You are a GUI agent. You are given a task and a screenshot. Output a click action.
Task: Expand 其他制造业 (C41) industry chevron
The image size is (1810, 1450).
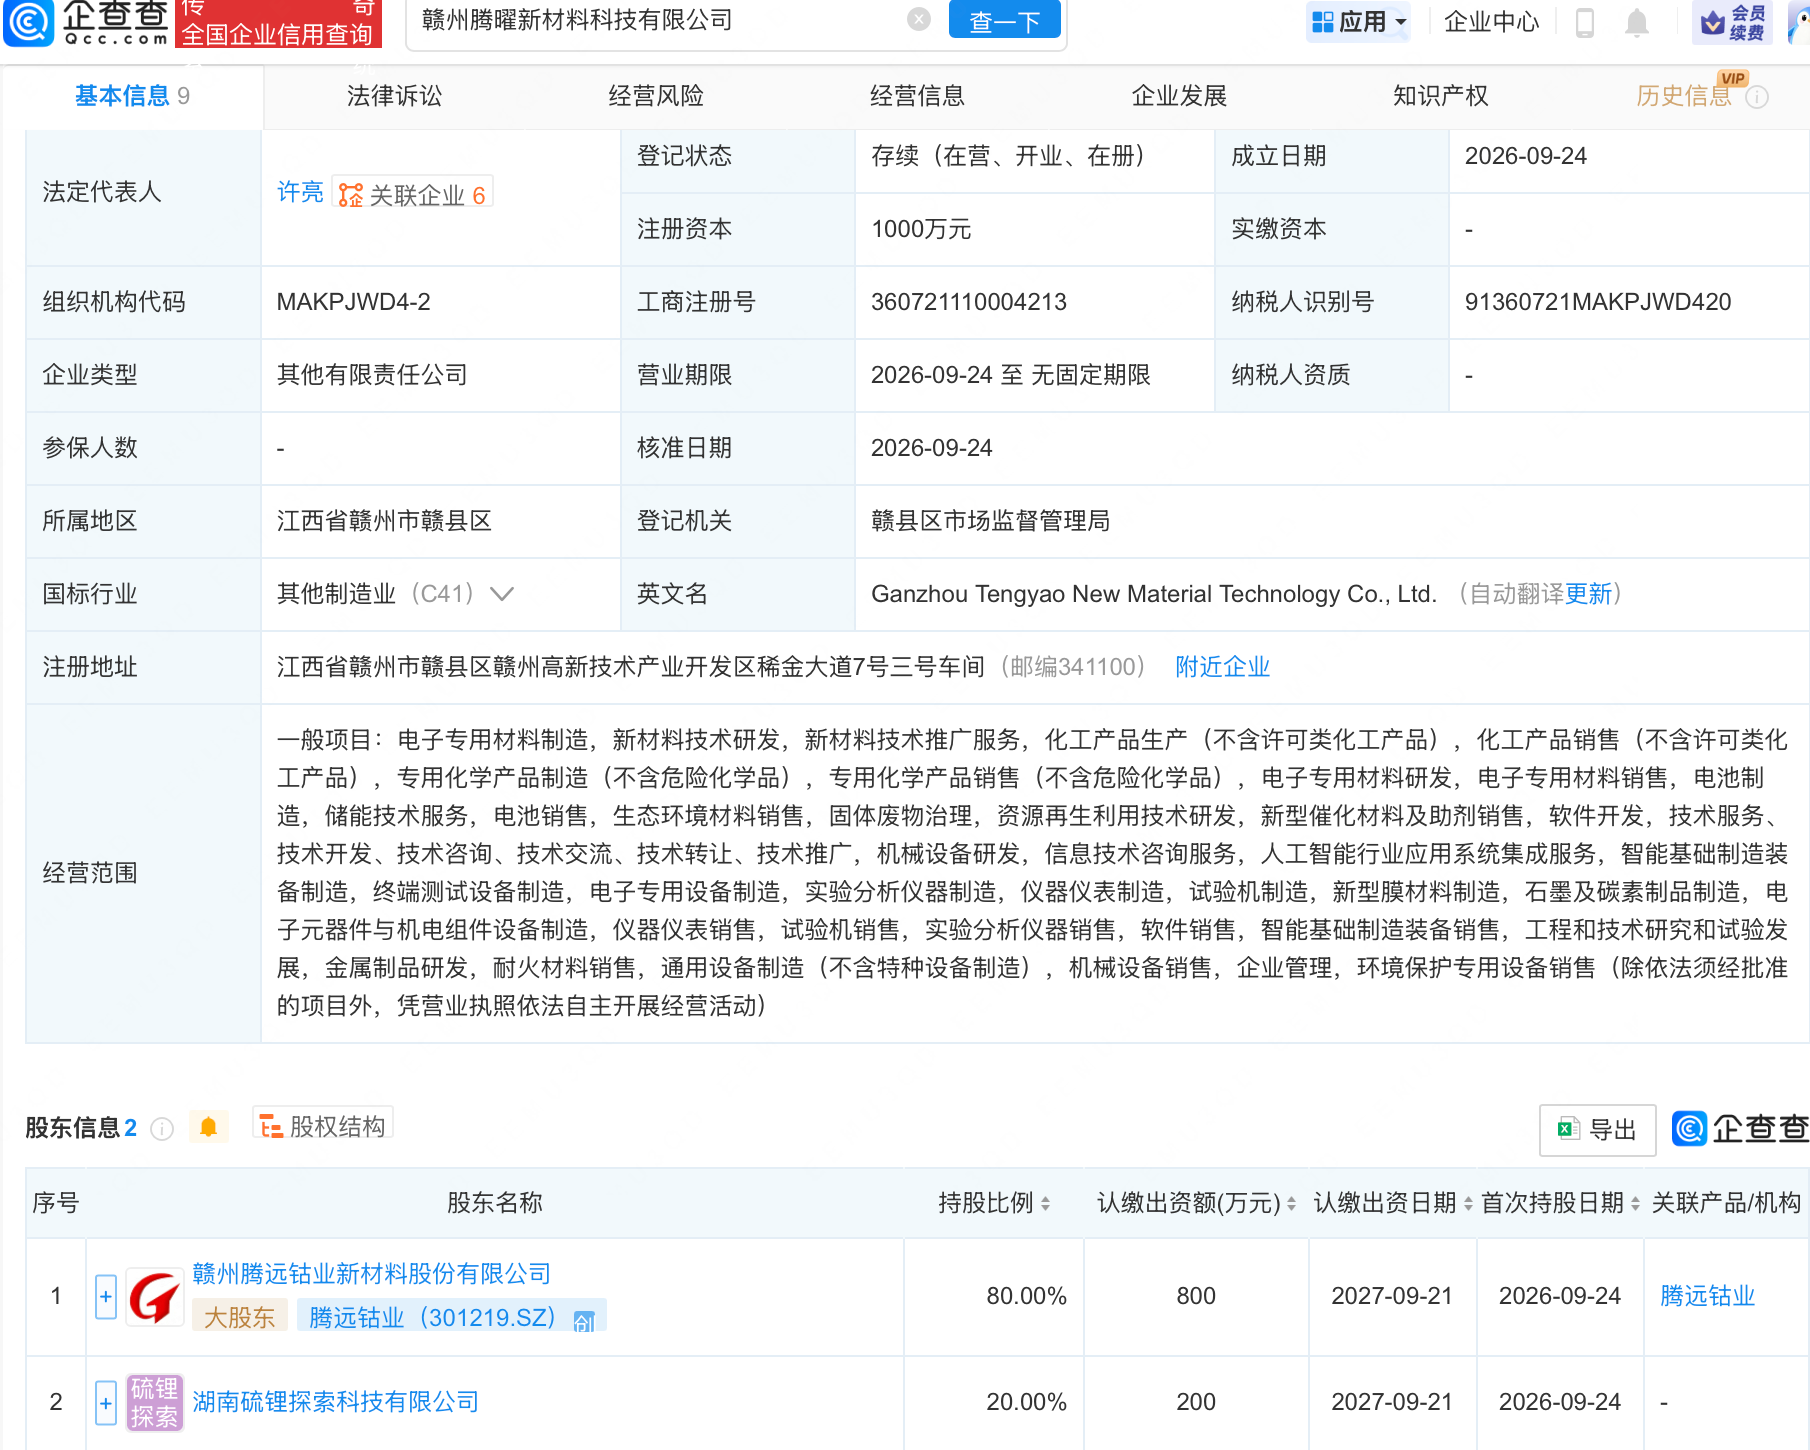click(x=502, y=594)
